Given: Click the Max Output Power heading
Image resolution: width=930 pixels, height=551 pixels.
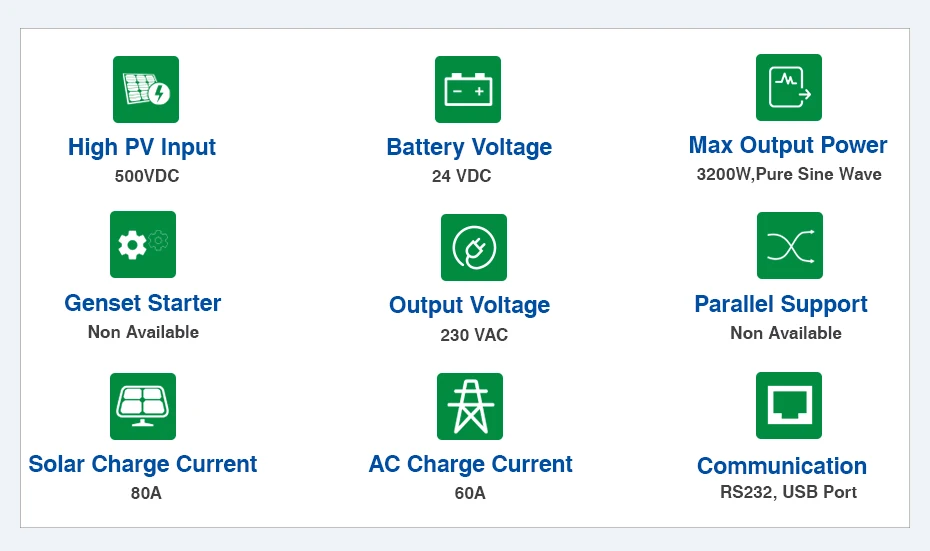Looking at the screenshot, I should 788,145.
